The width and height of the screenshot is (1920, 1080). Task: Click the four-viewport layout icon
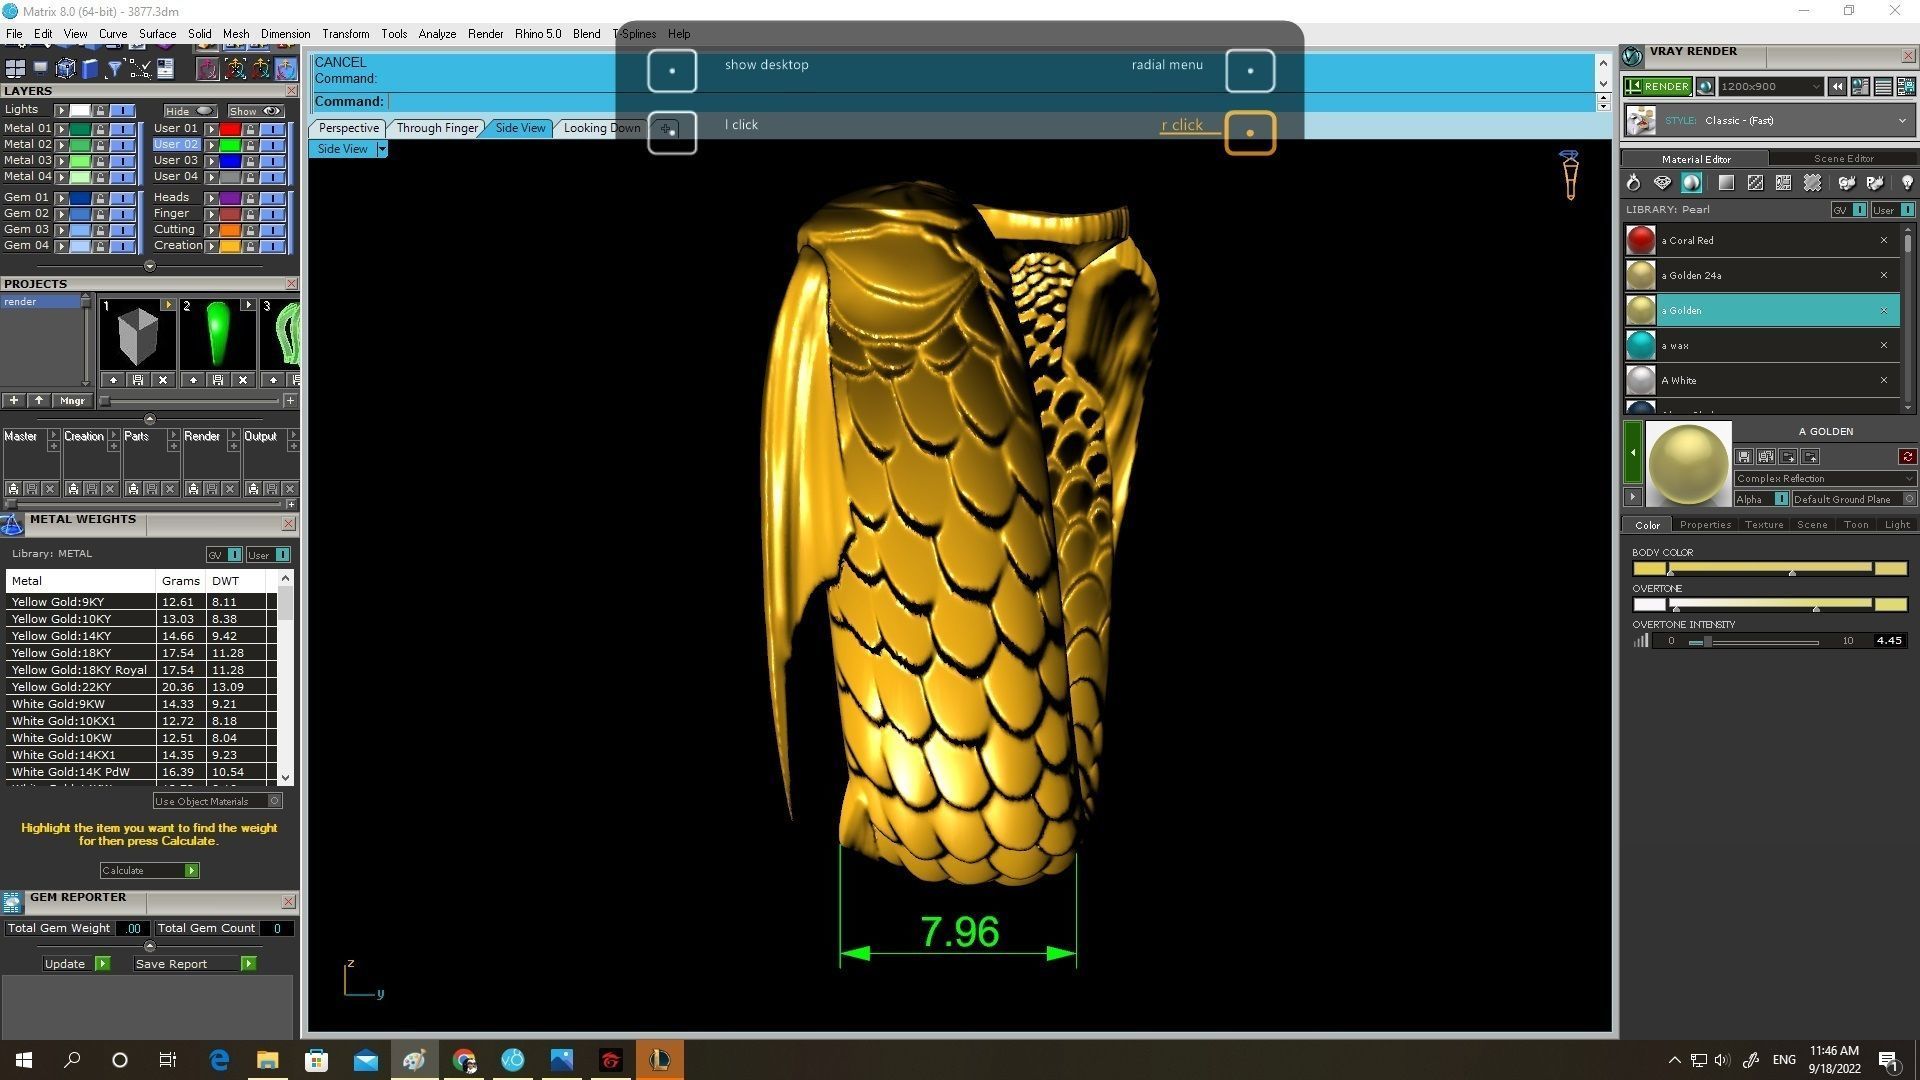(15, 68)
